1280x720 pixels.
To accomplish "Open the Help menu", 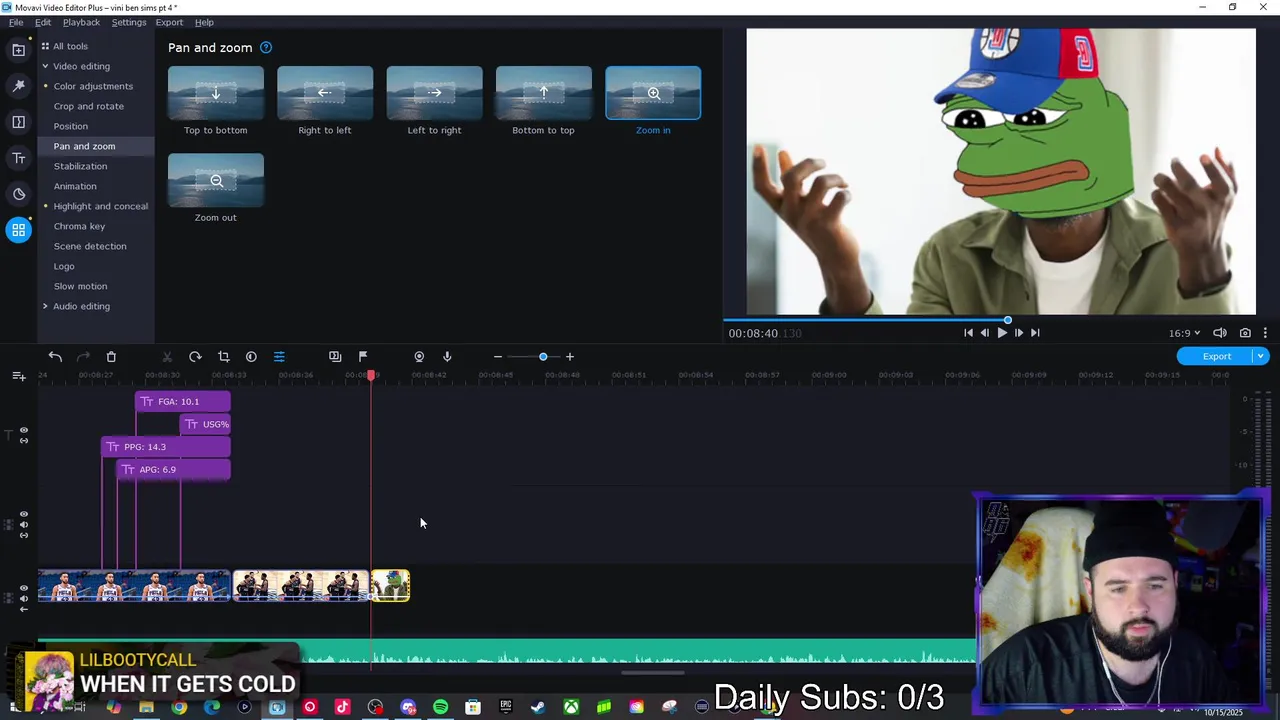I will pos(204,22).
